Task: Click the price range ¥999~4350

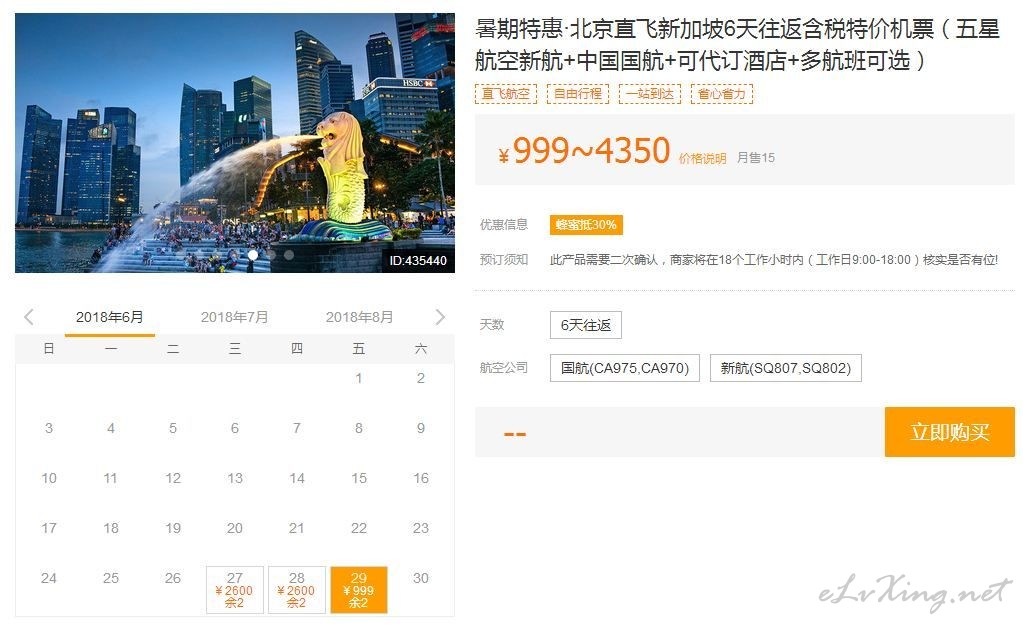Action: [584, 151]
